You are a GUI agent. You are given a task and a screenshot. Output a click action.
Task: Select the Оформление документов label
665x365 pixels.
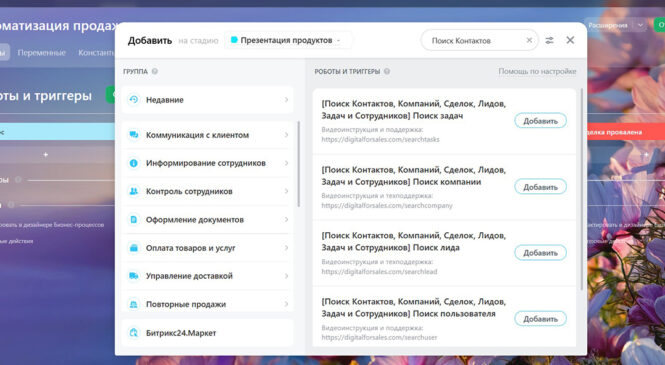tap(195, 220)
